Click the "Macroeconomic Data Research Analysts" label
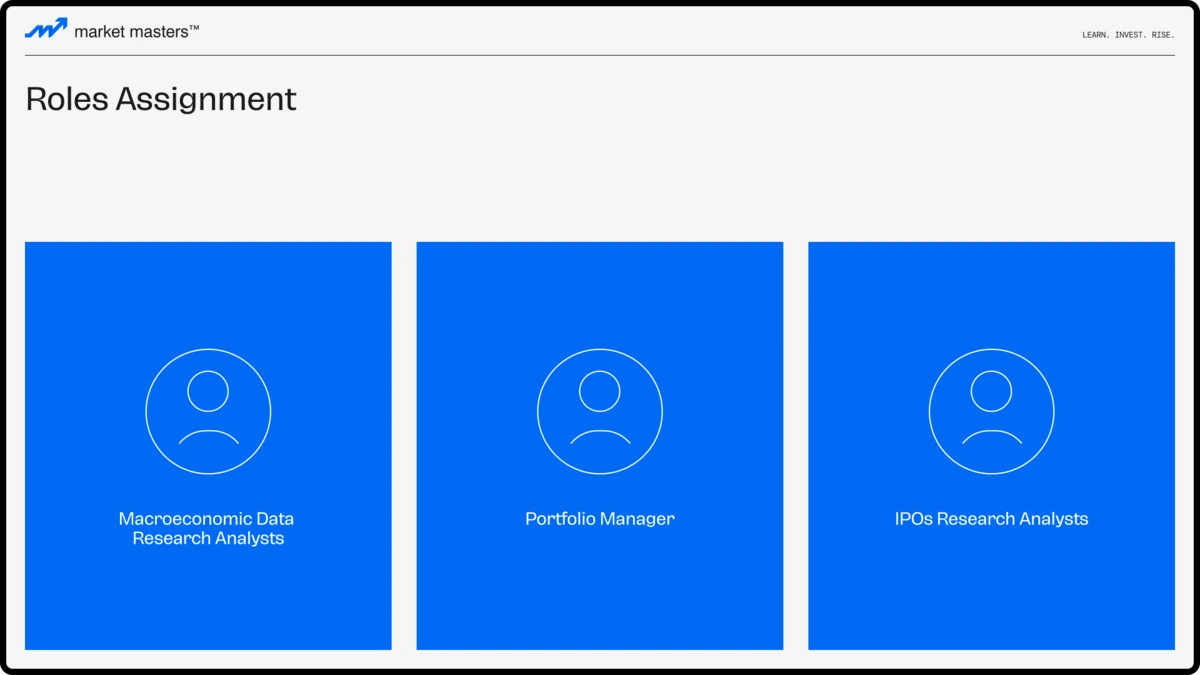Screen dimensions: 1200x675 pos(207,528)
